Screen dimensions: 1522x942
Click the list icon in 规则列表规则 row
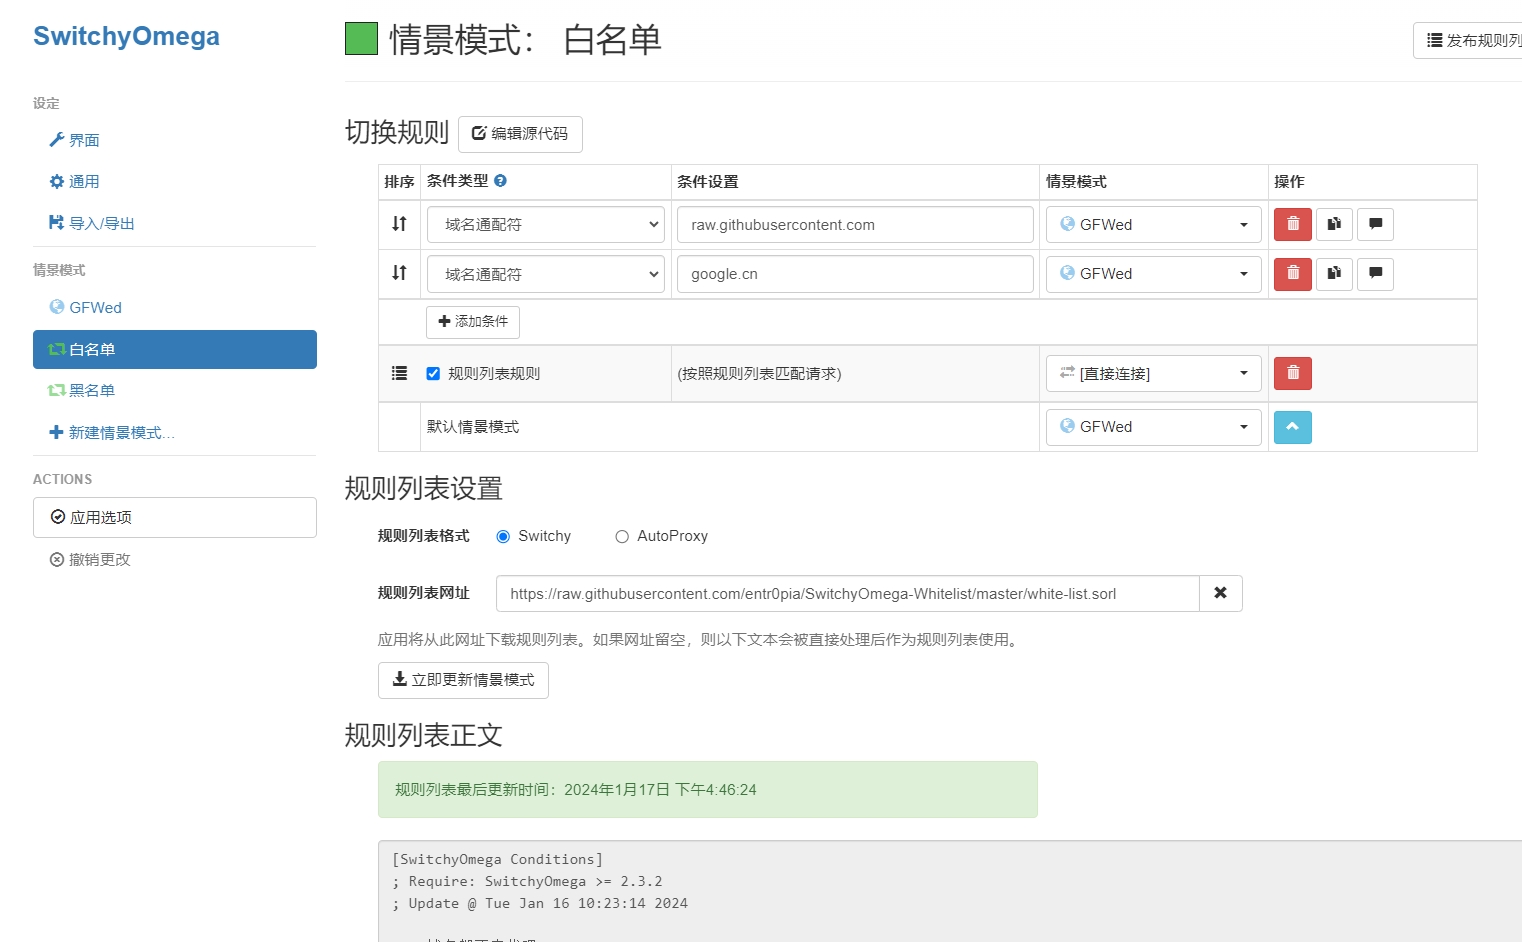[x=399, y=373]
